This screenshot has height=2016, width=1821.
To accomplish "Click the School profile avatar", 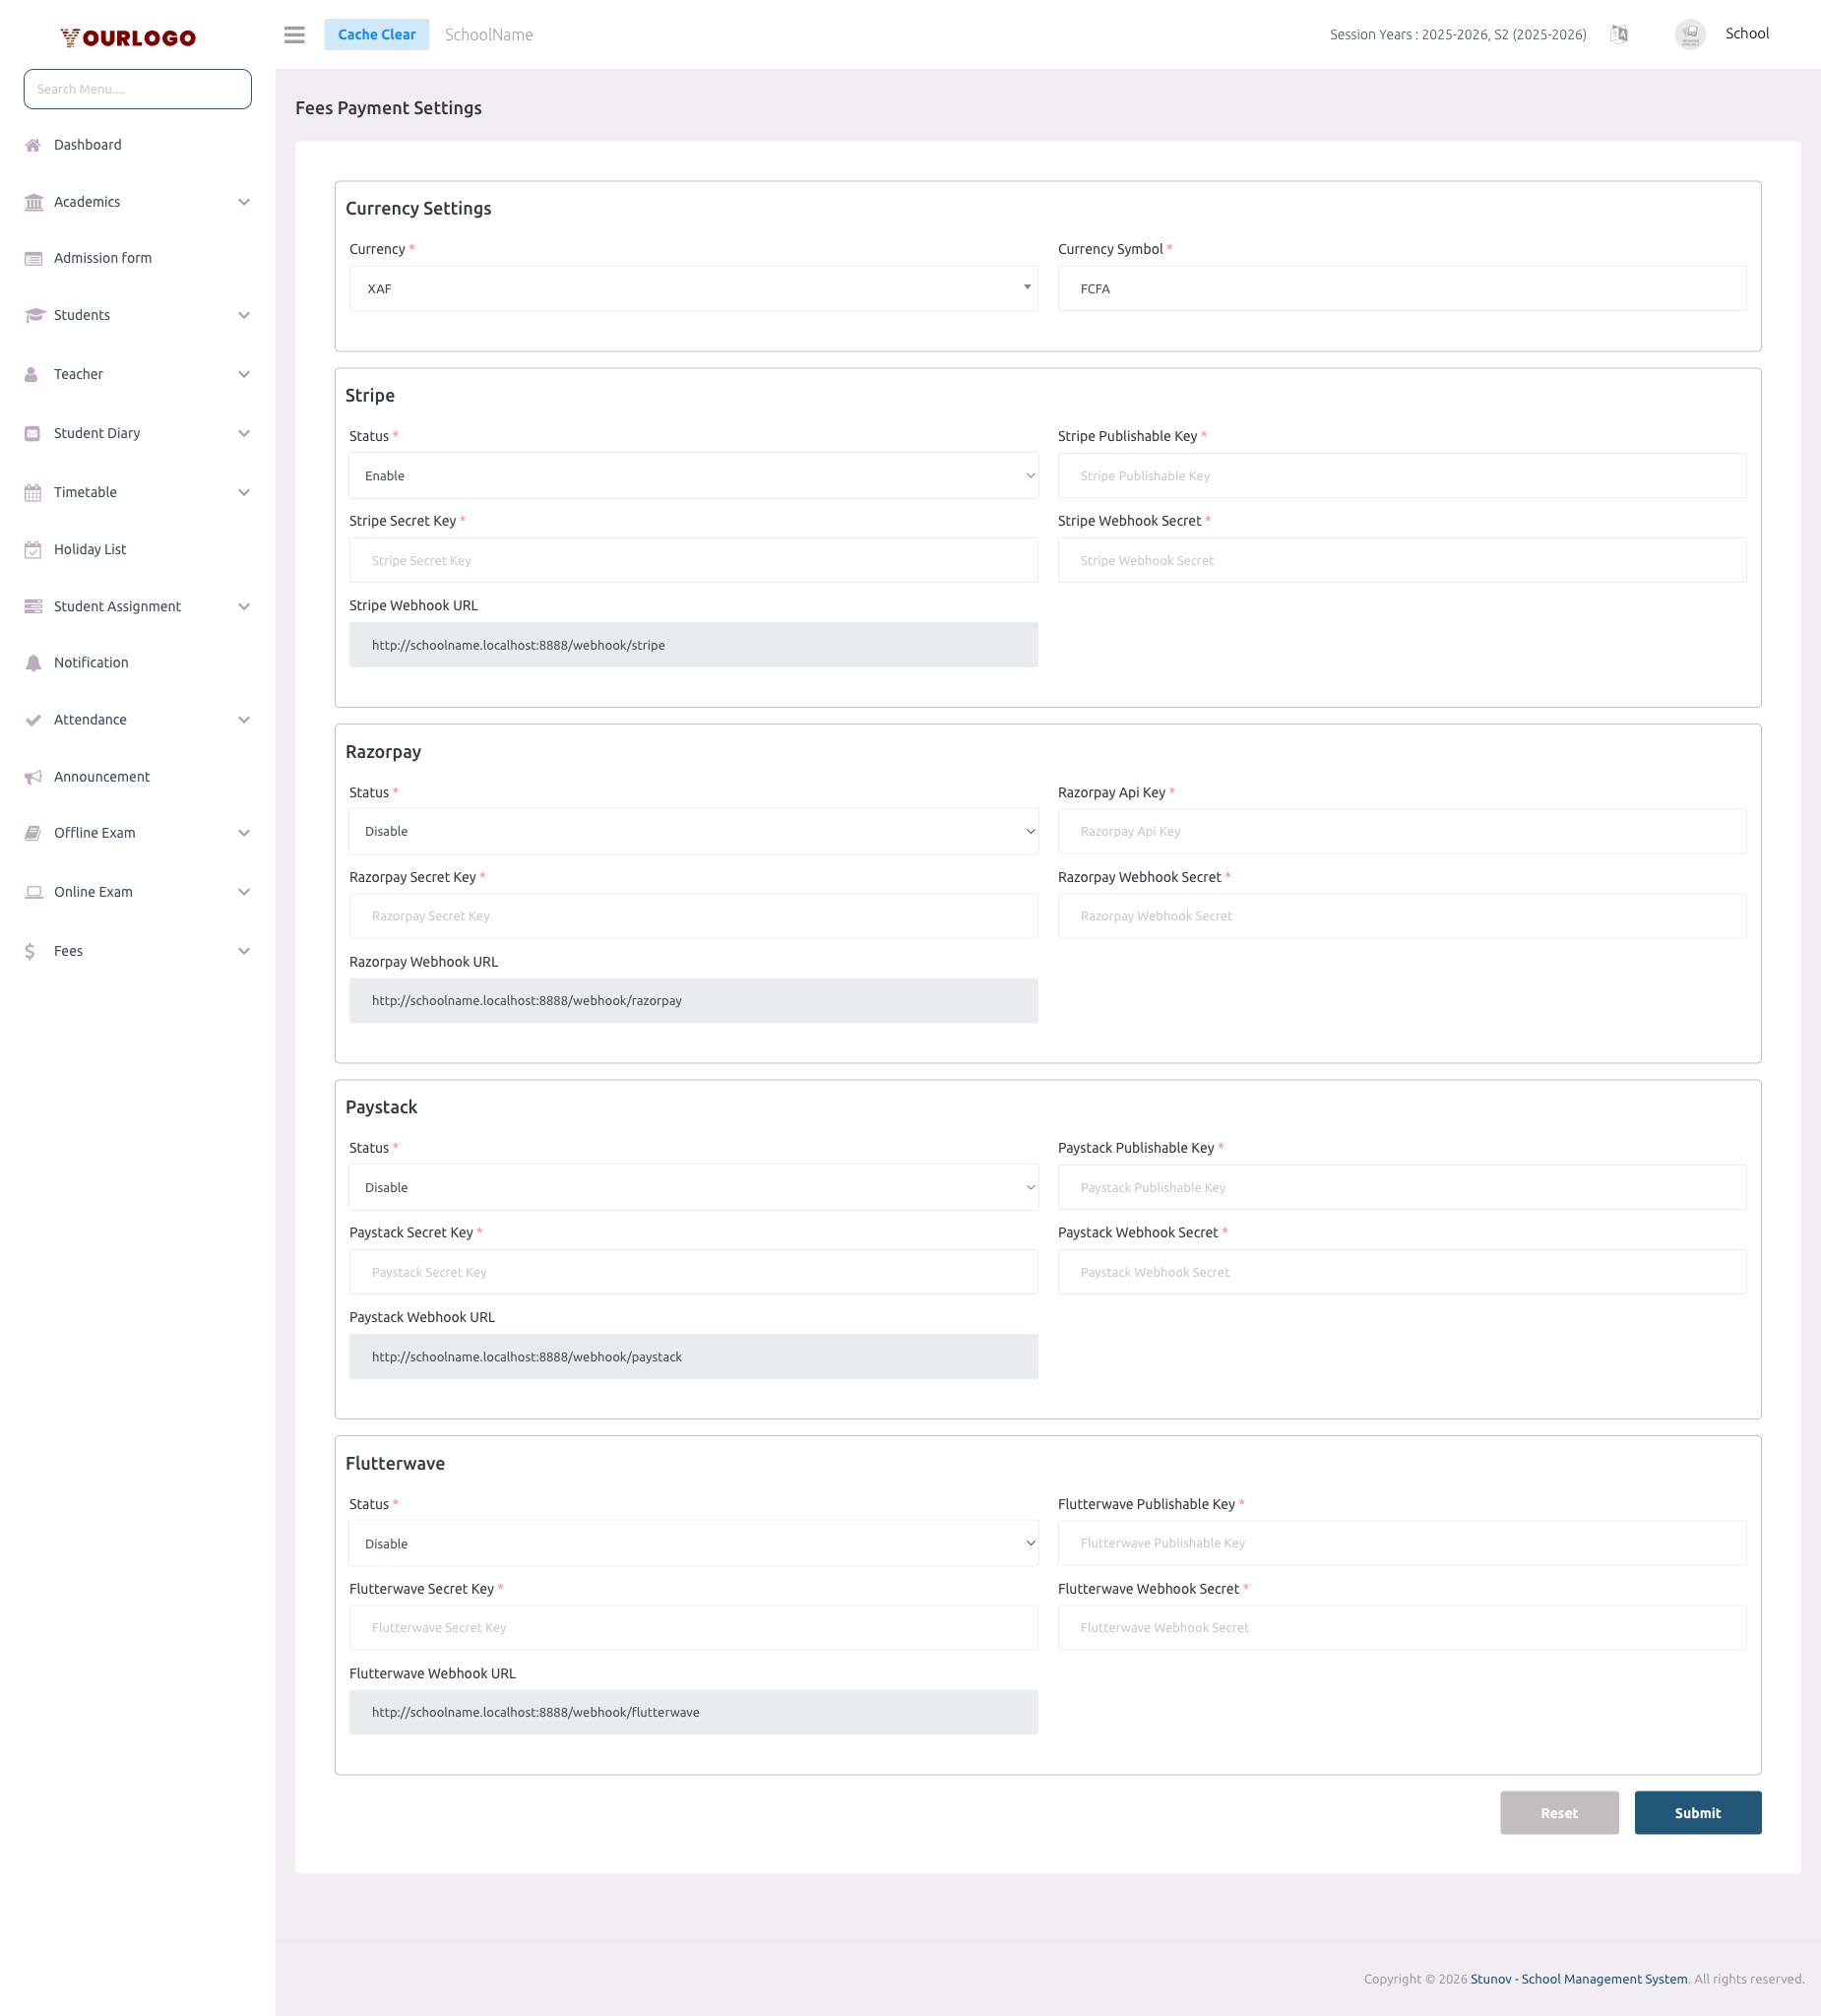I will pyautogui.click(x=1690, y=34).
